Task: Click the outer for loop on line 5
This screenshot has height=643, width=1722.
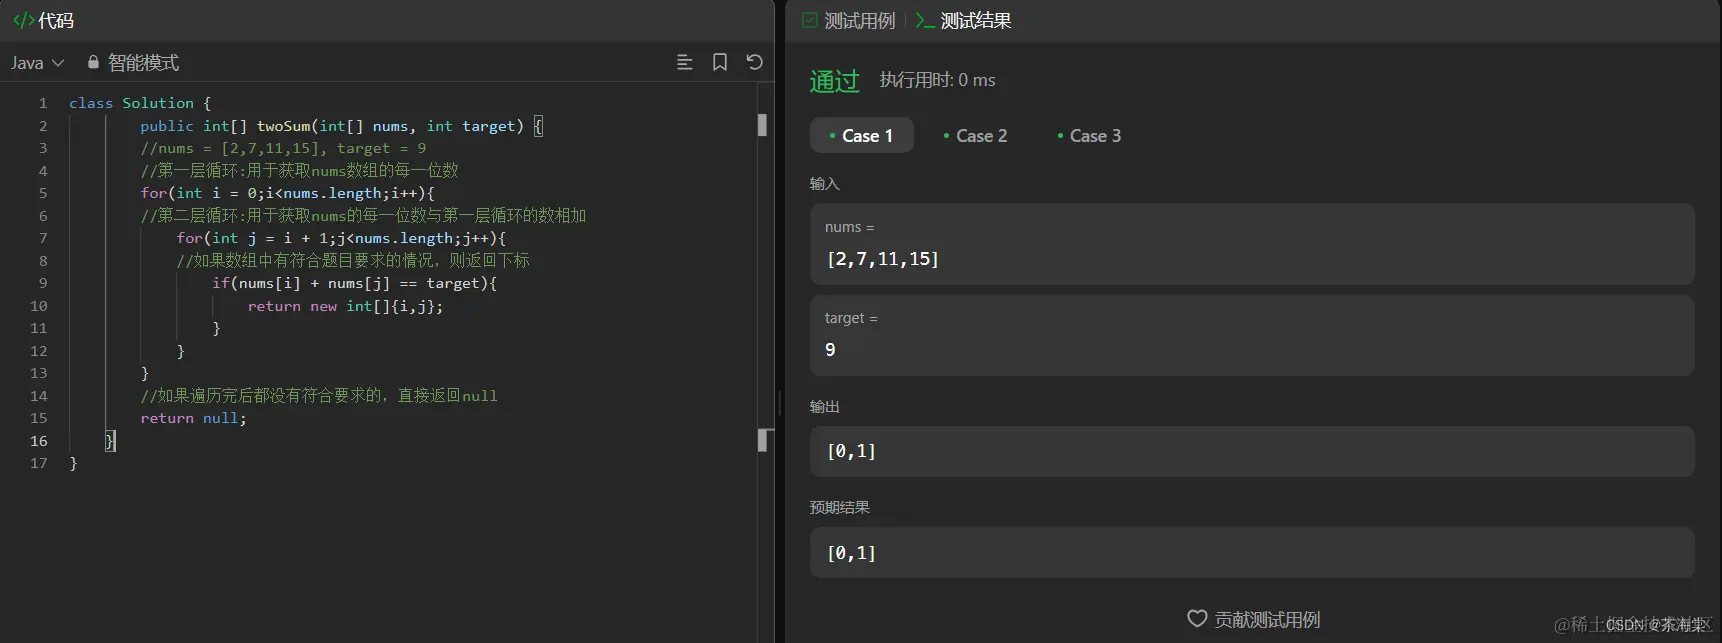Action: pos(287,193)
